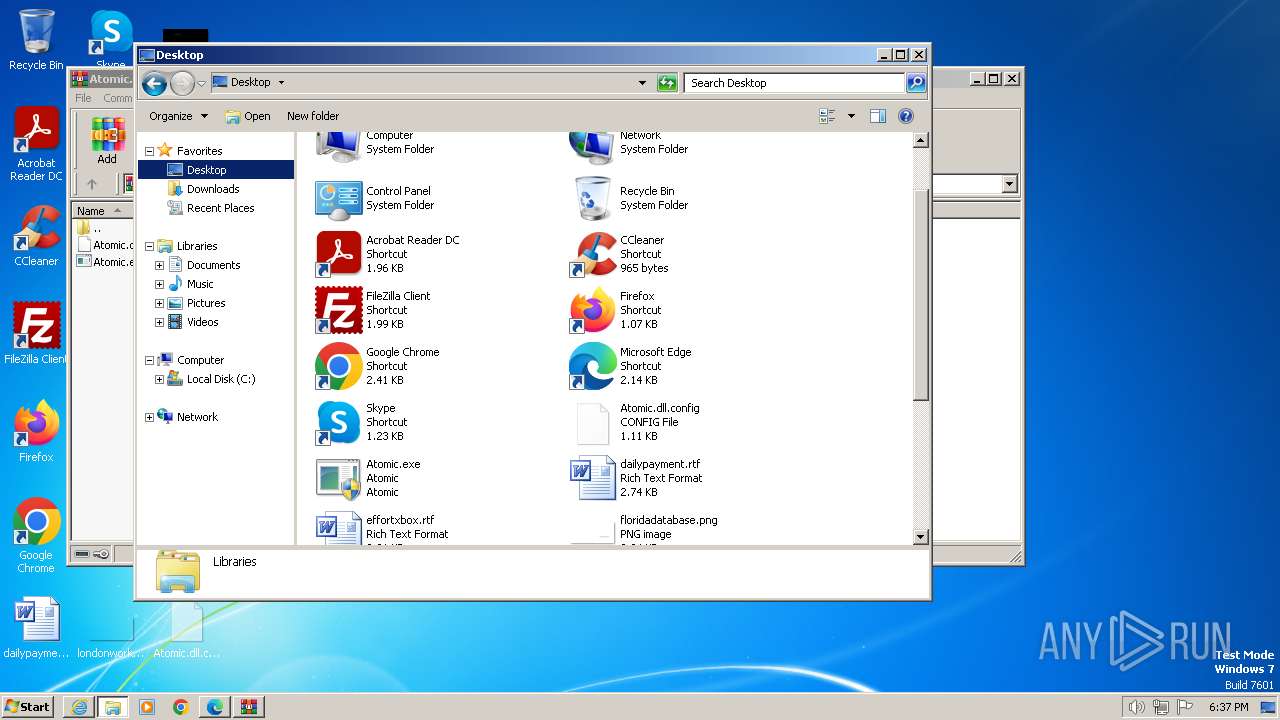
Task: Select Firefox desktop icon
Action: (x=36, y=432)
